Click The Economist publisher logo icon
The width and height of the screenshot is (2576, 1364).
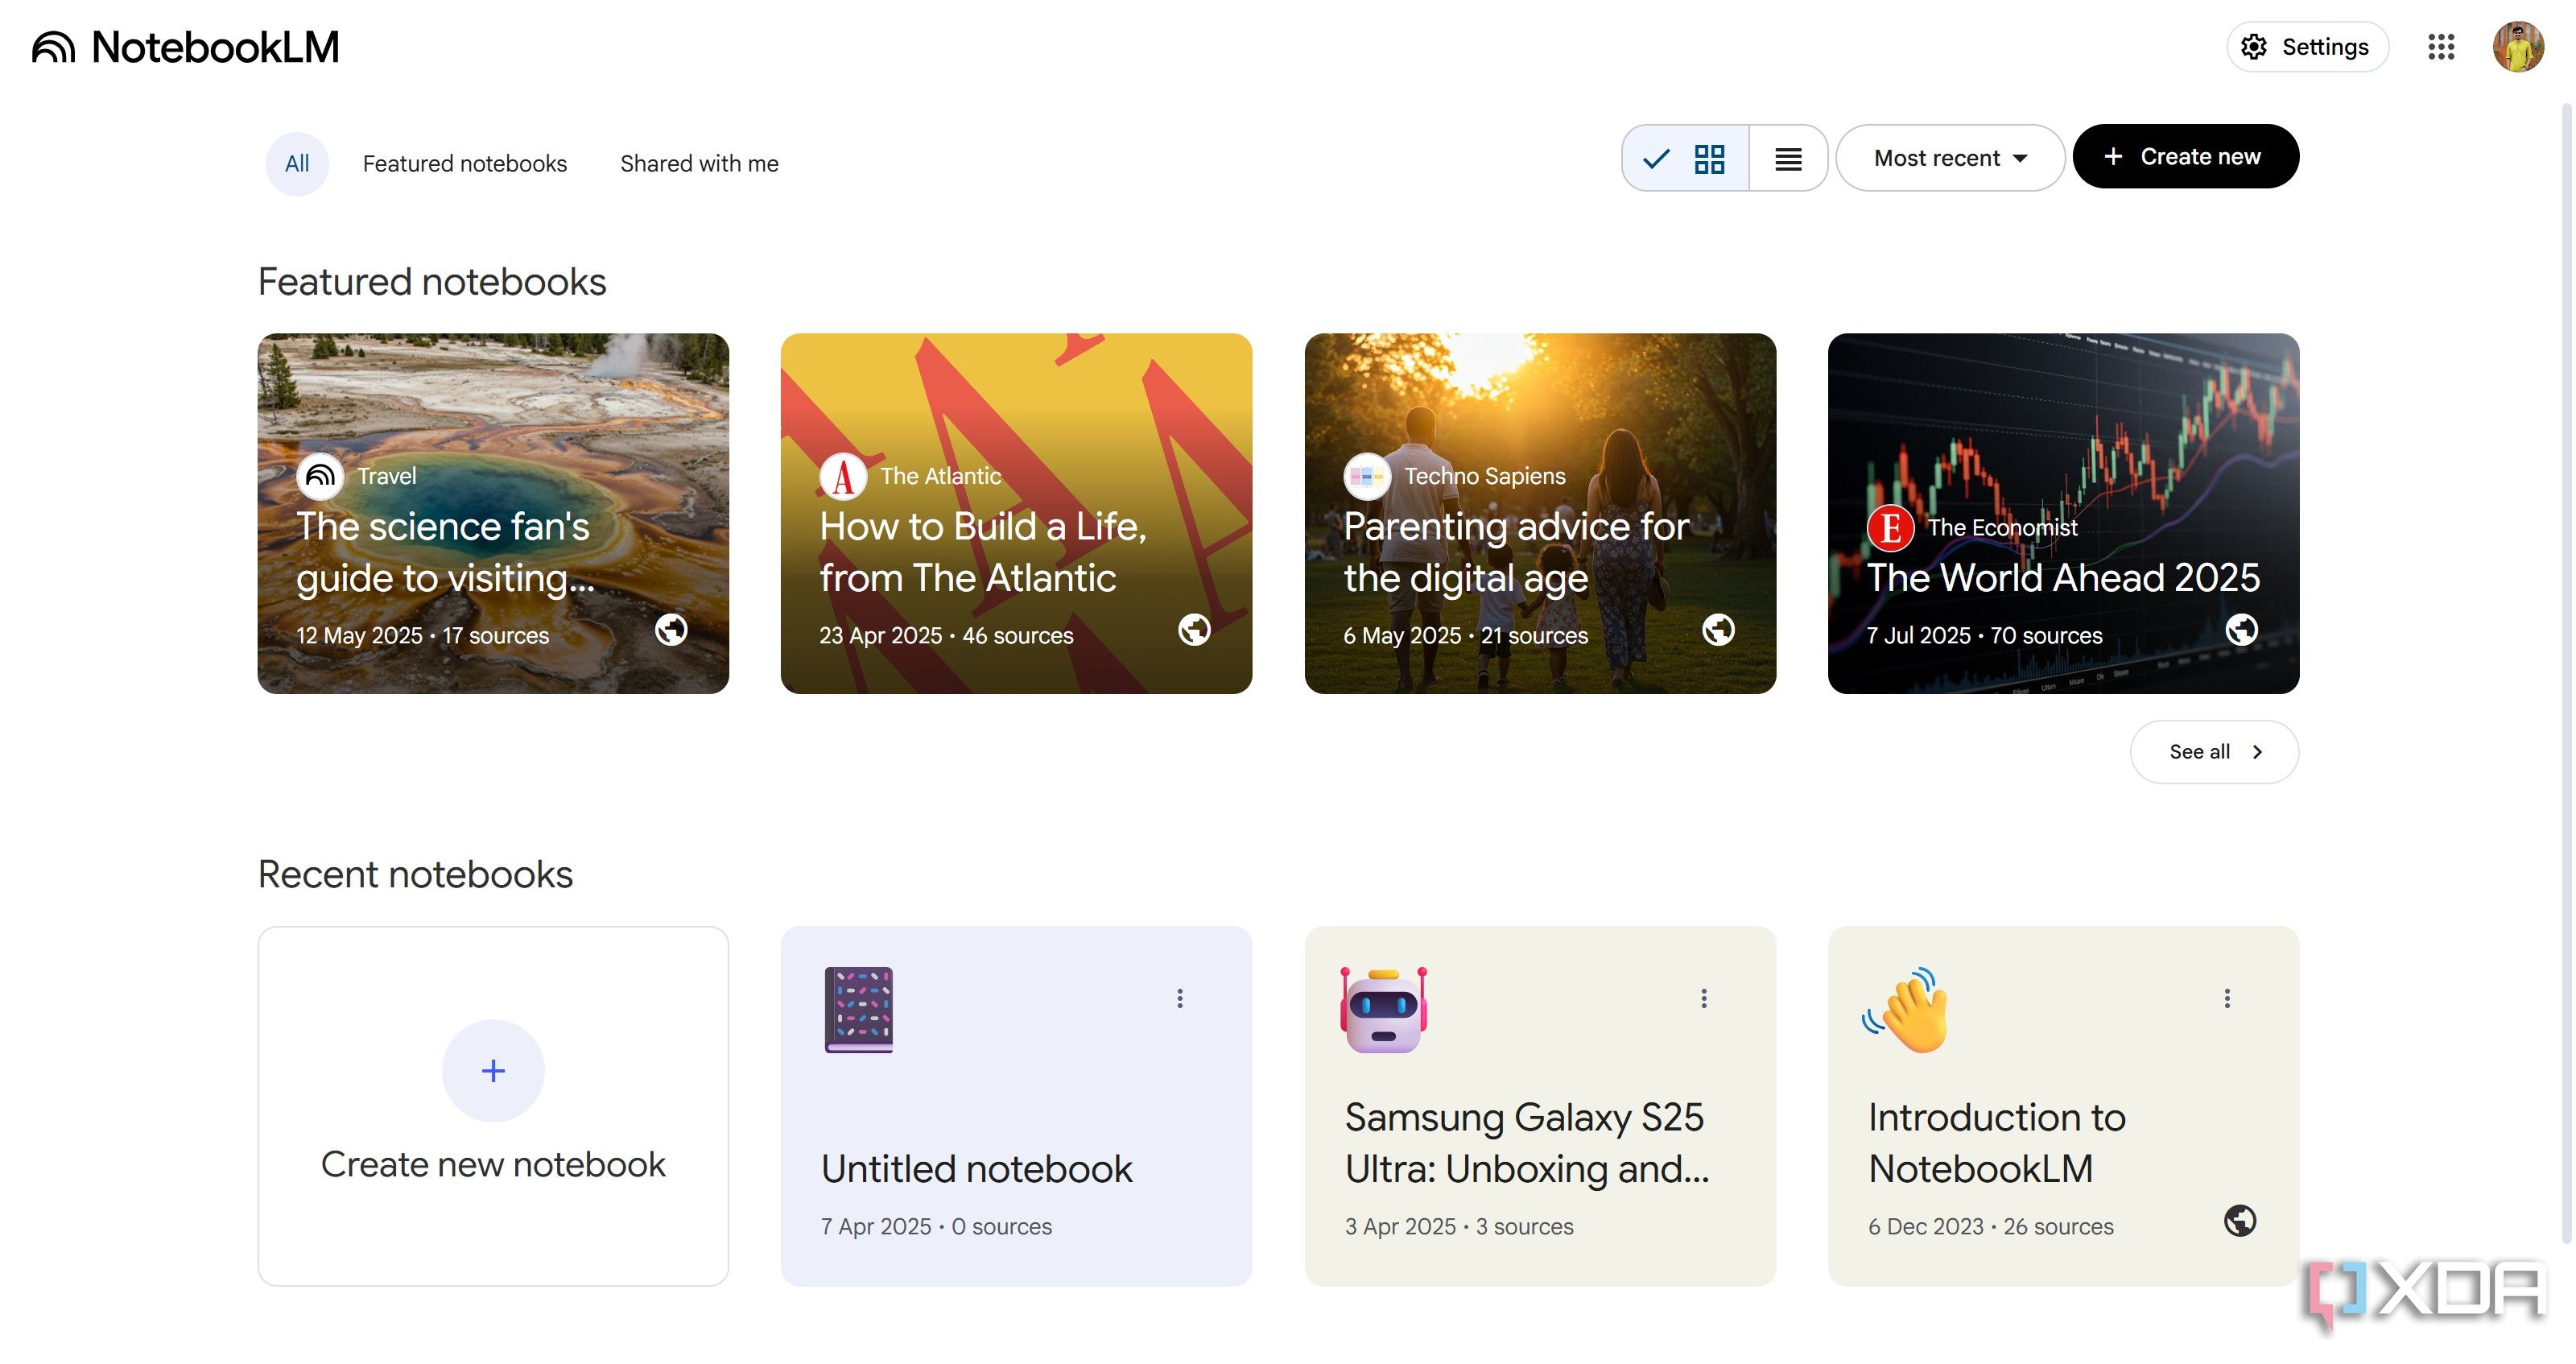coord(1890,527)
